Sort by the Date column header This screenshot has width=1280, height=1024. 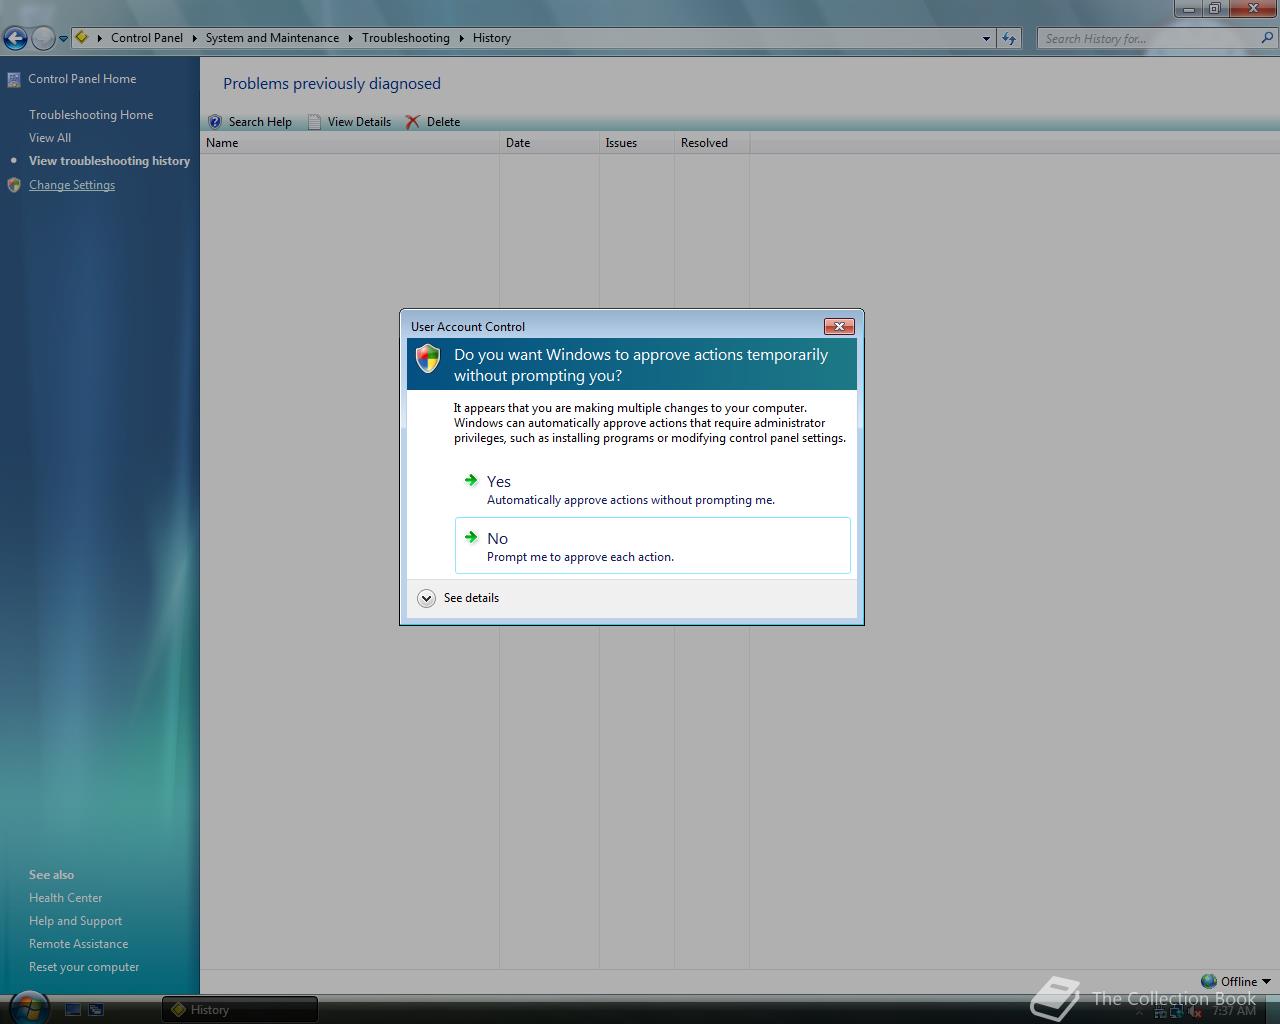point(549,143)
